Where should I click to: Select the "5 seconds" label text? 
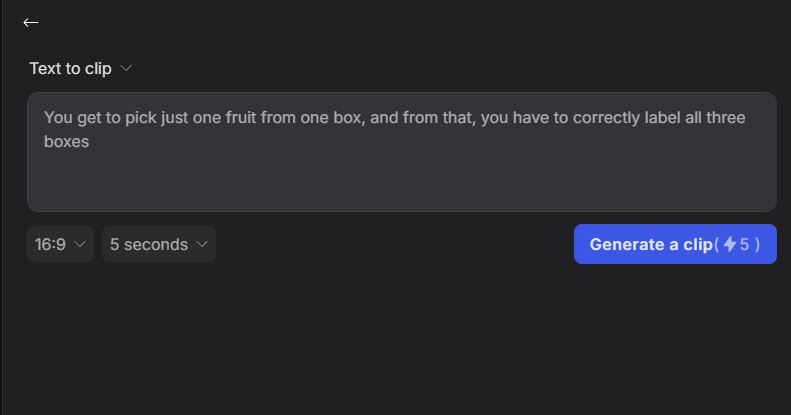[148, 244]
